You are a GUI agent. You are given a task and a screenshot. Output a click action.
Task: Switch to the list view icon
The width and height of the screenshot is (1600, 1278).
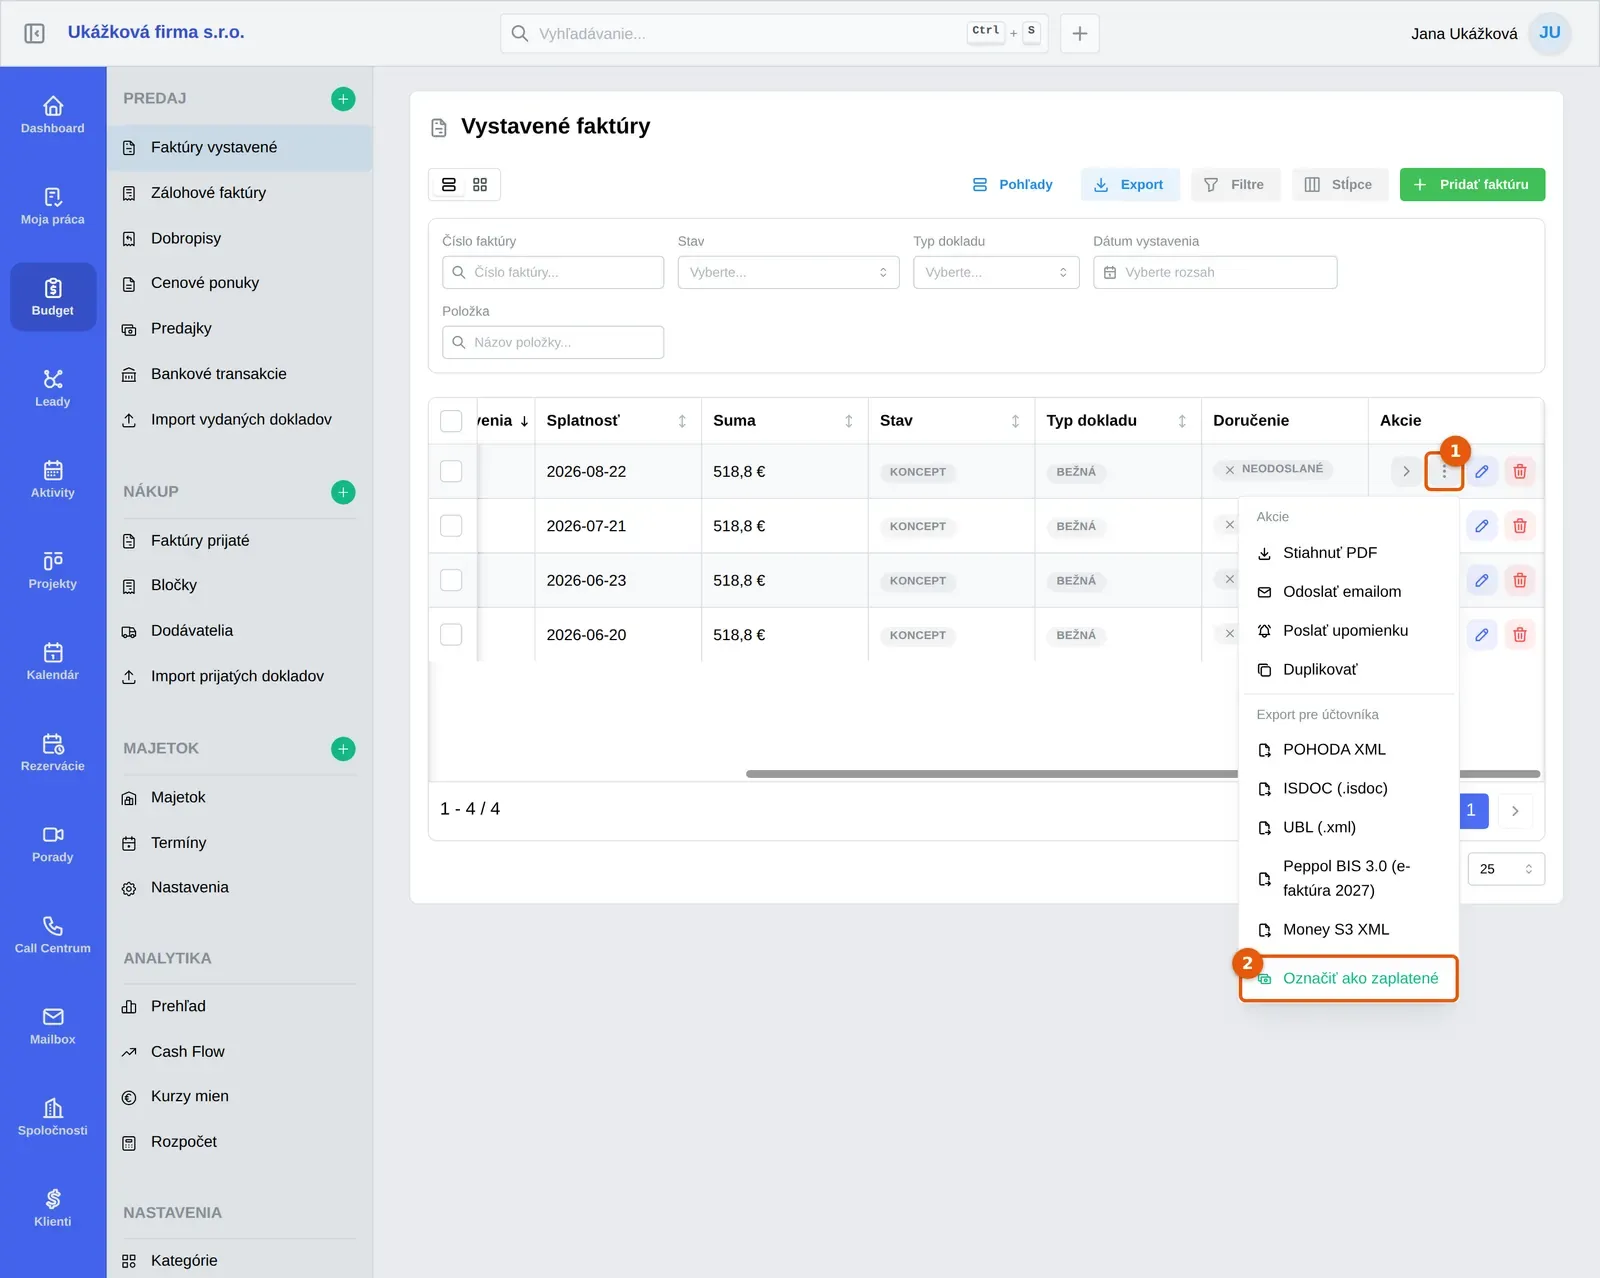pyautogui.click(x=449, y=185)
